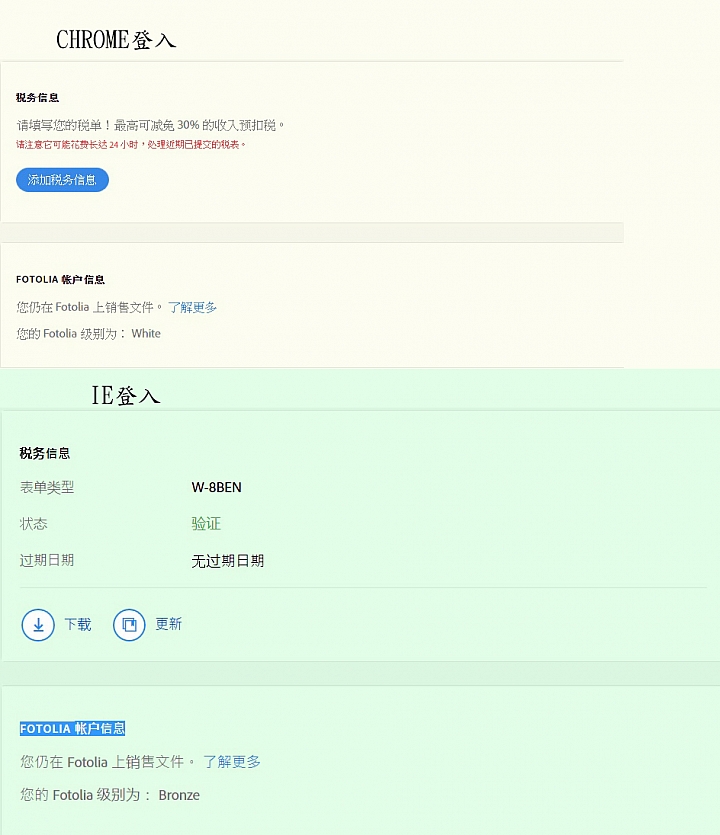Click the red 24 小时 notice text

click(130, 144)
